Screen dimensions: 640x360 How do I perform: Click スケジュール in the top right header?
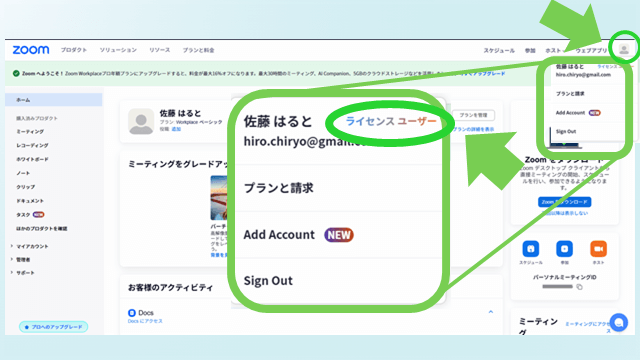[499, 51]
